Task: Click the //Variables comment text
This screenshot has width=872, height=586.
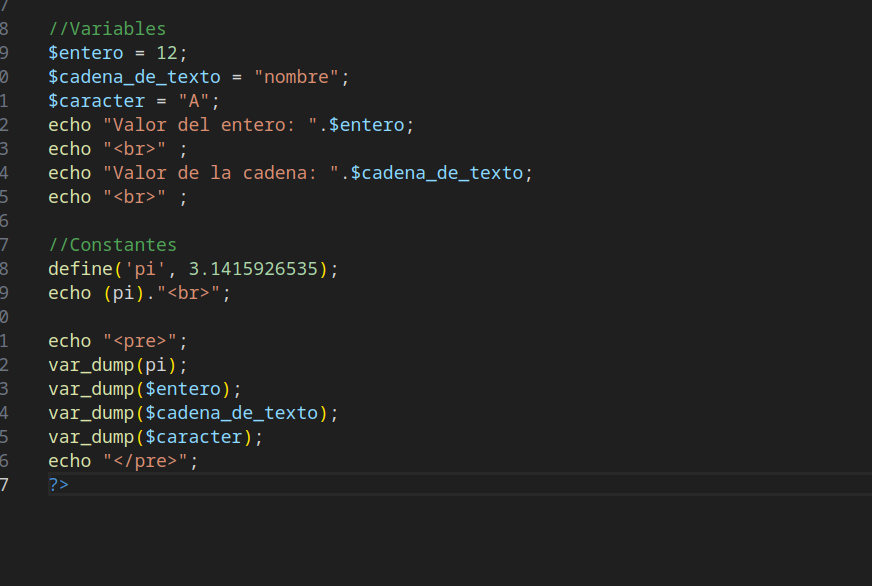Action: [x=106, y=28]
